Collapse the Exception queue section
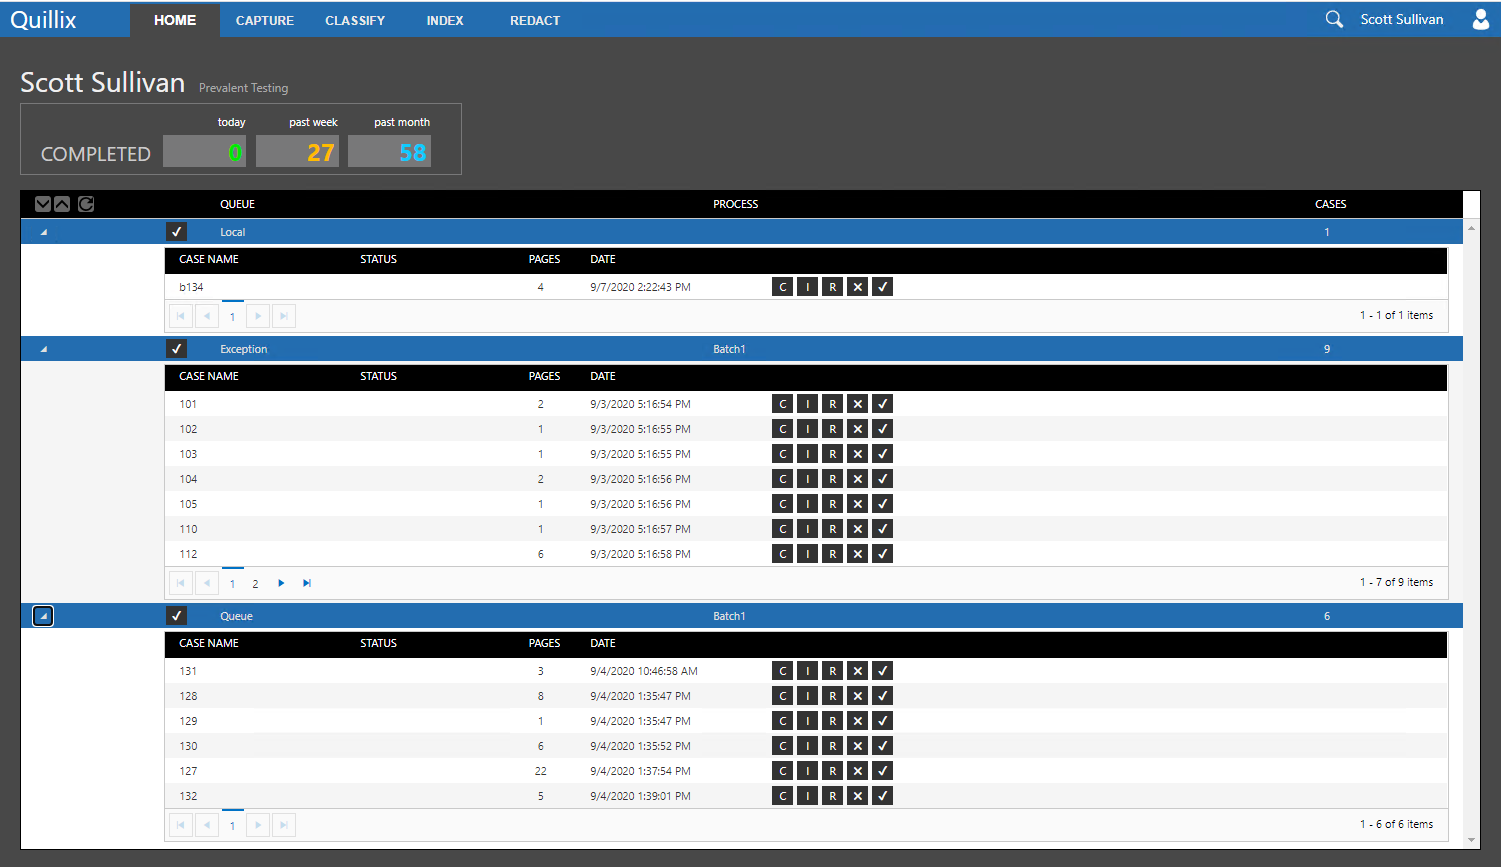Screen dimensions: 1501x867 43,349
